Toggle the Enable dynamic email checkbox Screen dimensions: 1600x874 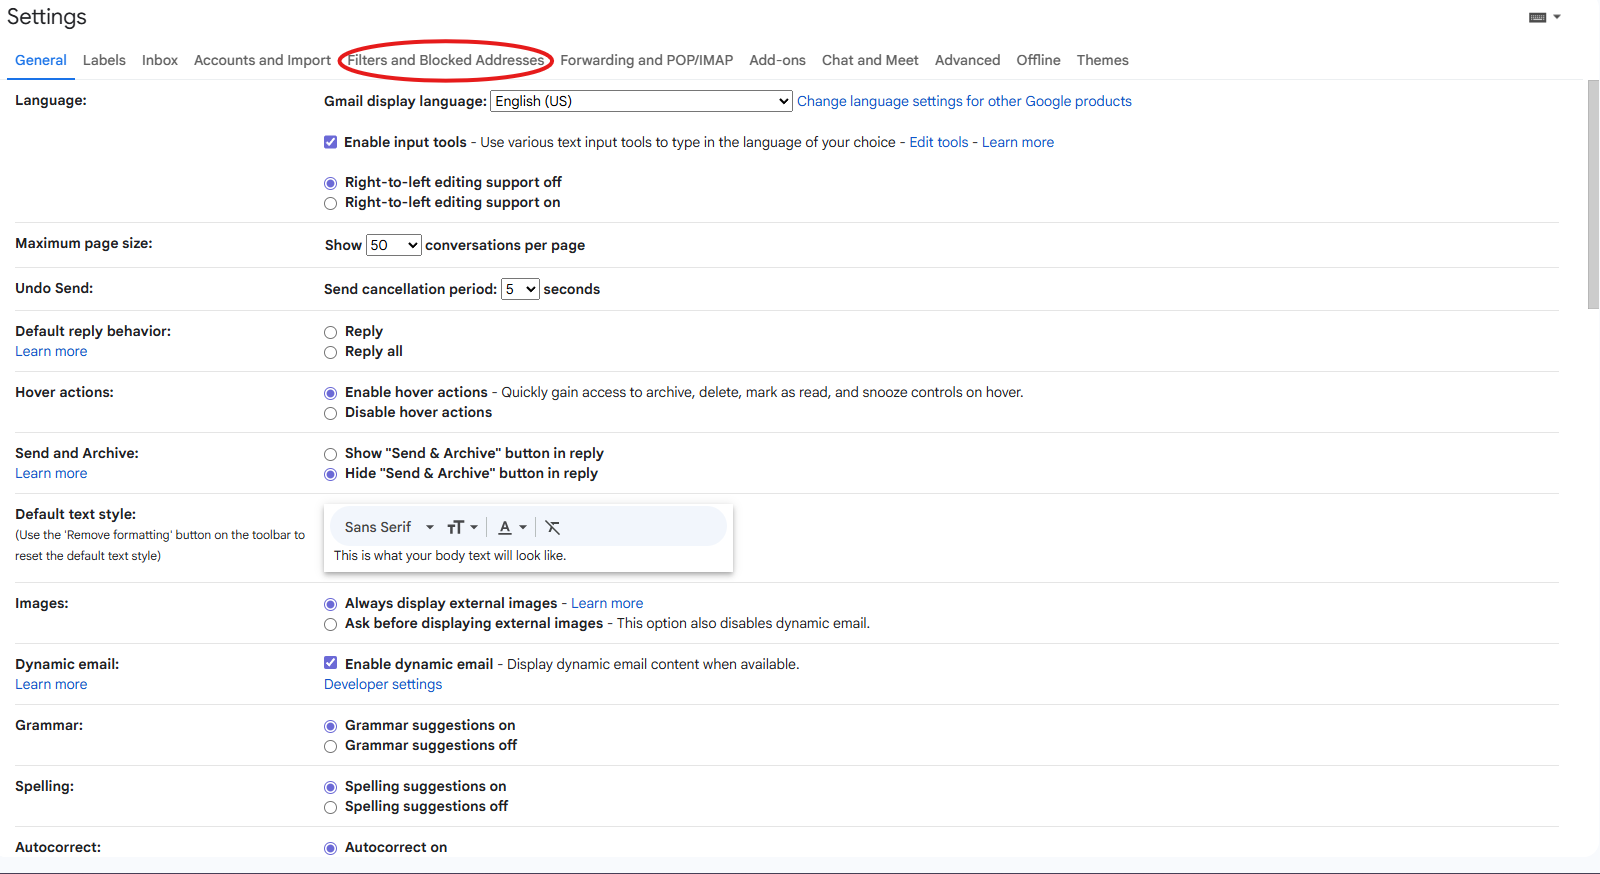point(330,663)
